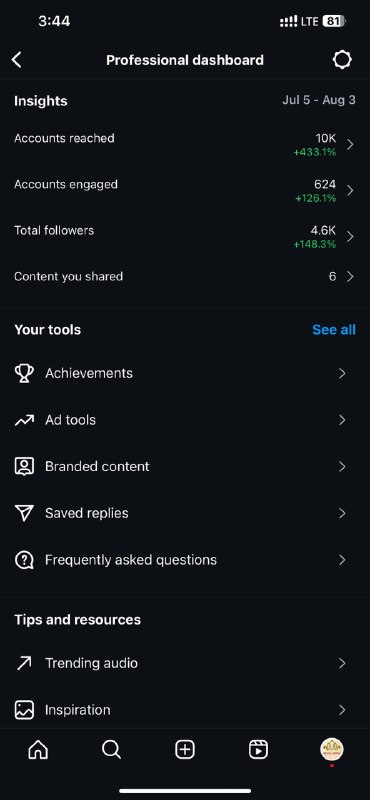Open profile via avatar thumbnail
The height and width of the screenshot is (800, 370).
click(332, 749)
